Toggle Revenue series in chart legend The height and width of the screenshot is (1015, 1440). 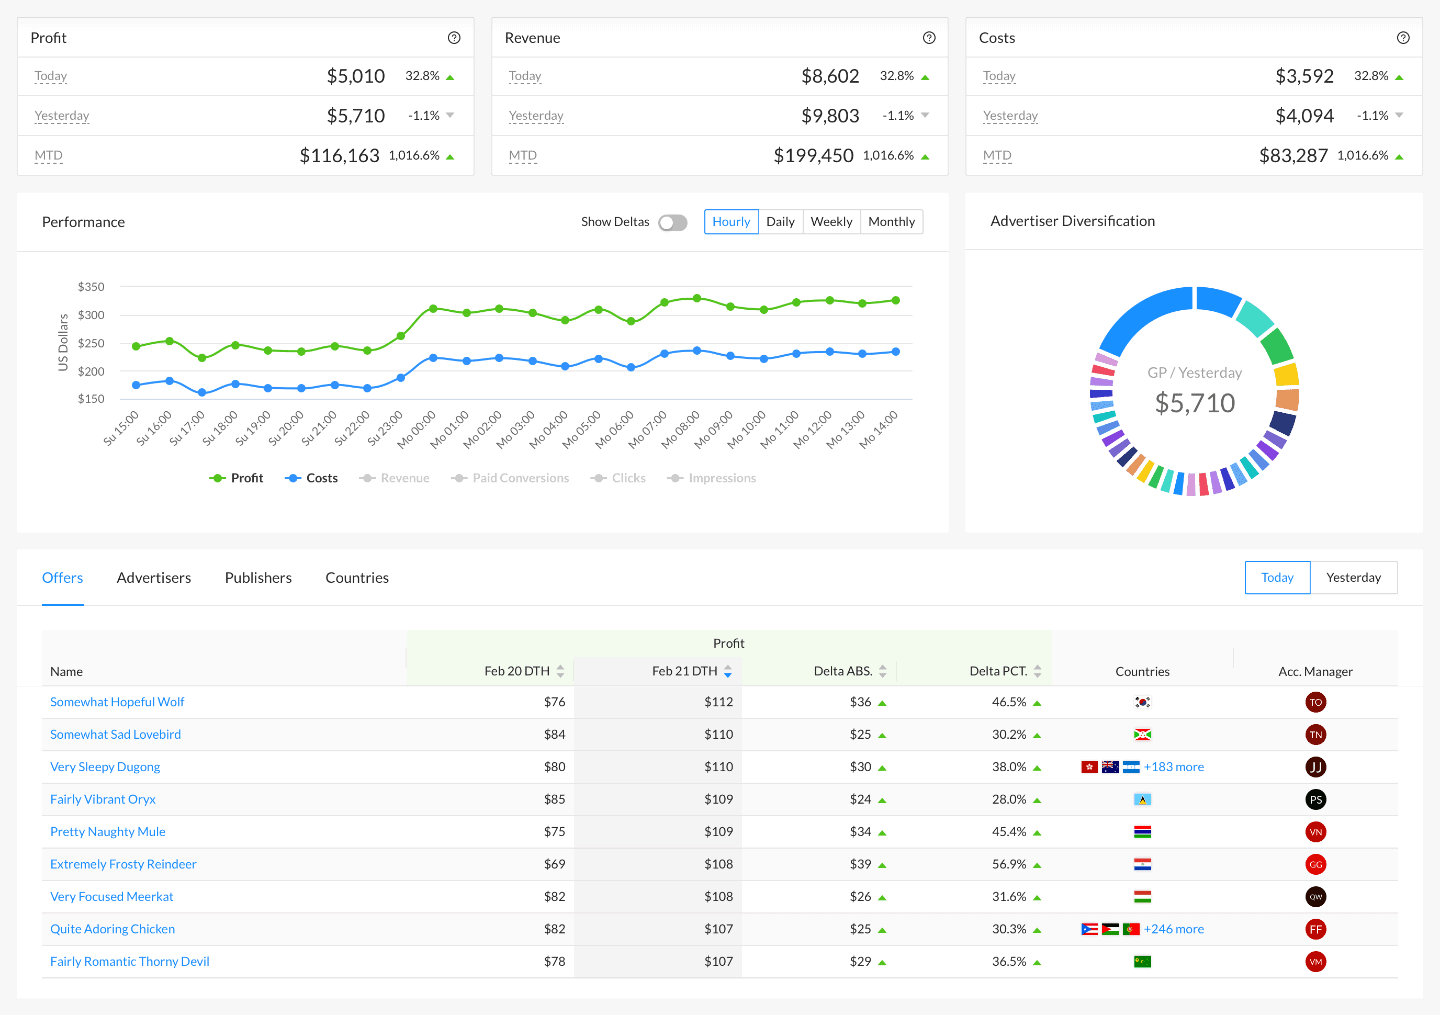395,479
